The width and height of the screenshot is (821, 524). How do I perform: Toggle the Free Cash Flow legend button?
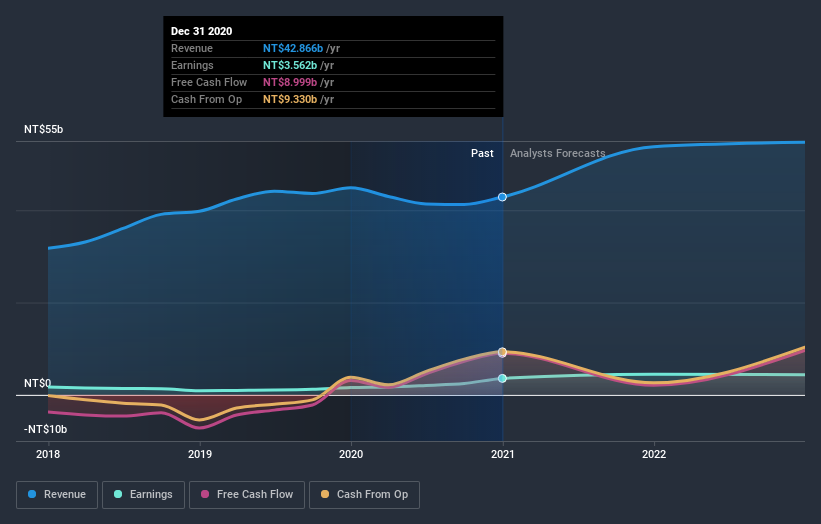click(x=247, y=495)
